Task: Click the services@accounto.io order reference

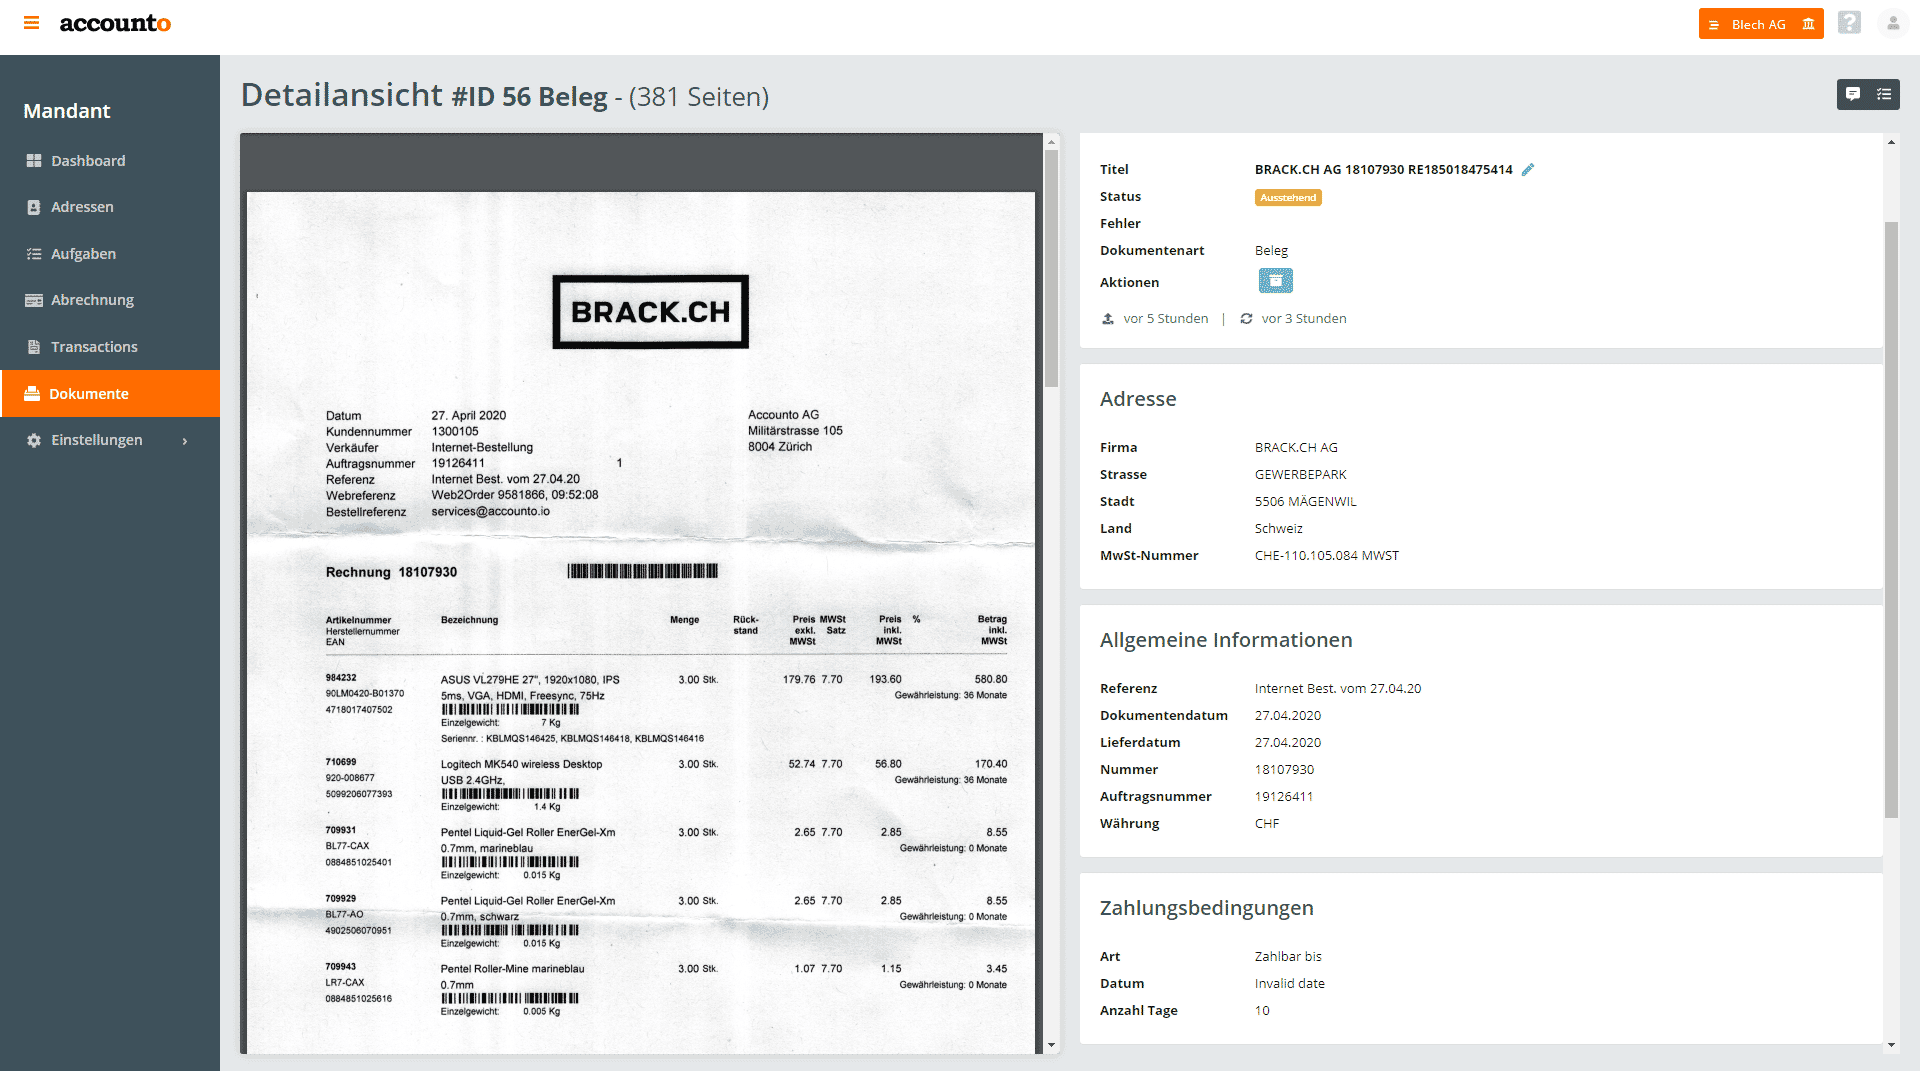Action: coord(490,512)
